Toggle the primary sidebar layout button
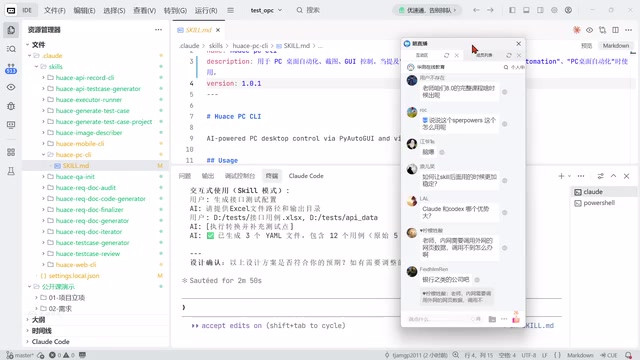640x360 pixels. 512,10
